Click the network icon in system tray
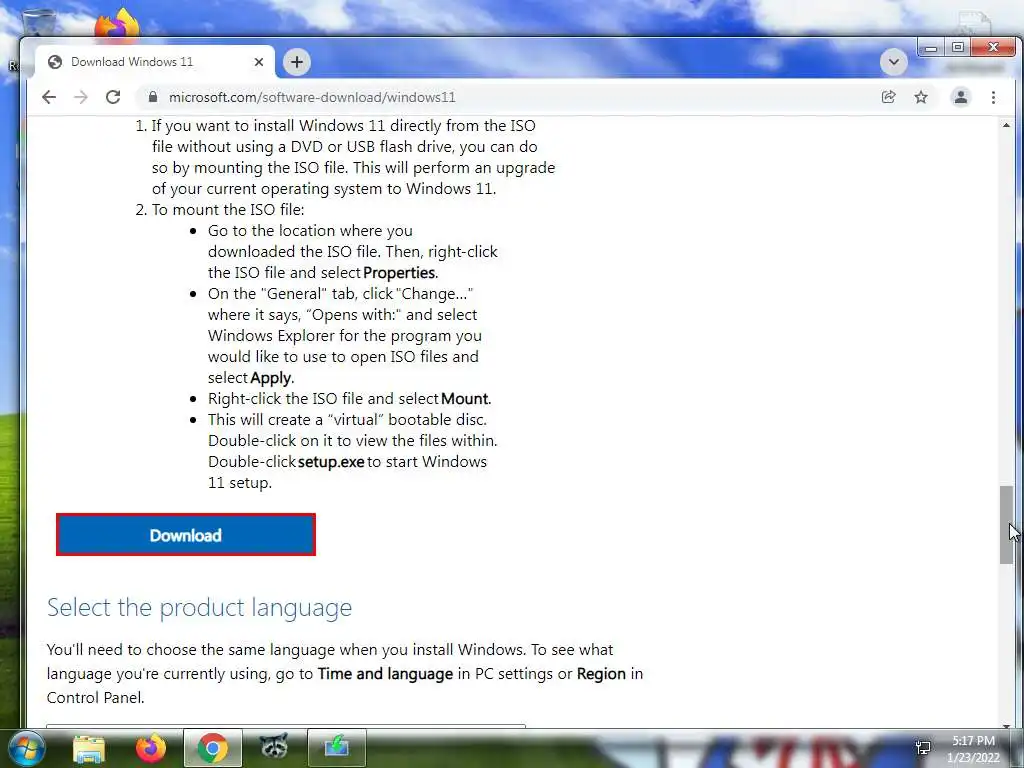The image size is (1024, 768). pyautogui.click(x=923, y=748)
